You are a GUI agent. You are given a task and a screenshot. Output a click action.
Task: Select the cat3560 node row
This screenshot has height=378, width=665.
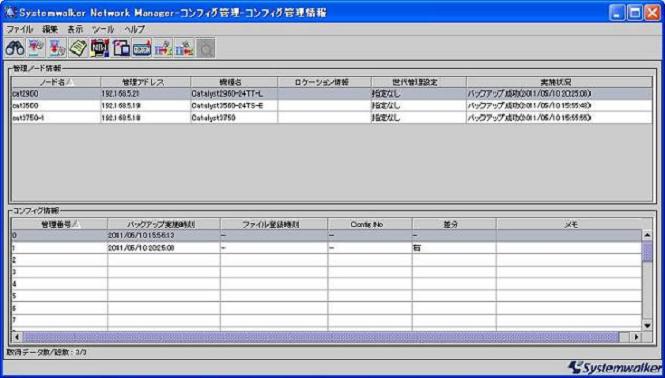pos(332,105)
